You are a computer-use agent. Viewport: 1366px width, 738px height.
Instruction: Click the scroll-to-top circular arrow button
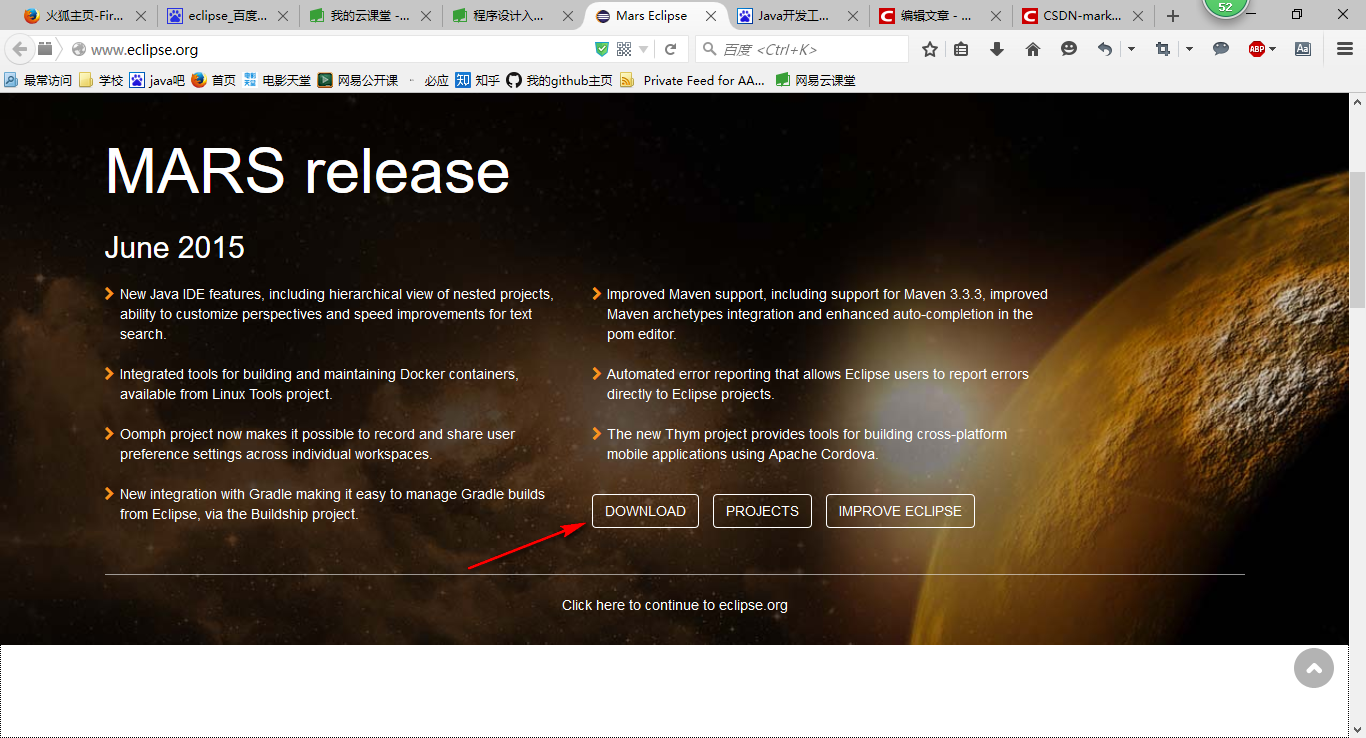(1314, 668)
